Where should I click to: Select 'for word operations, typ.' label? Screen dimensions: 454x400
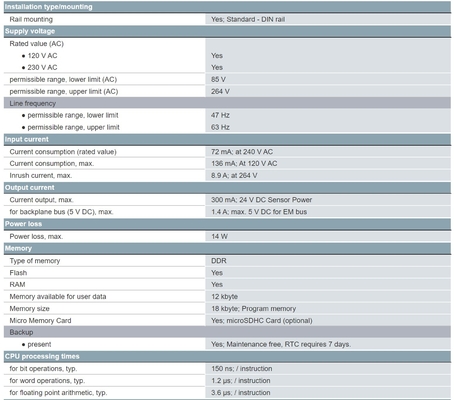47,380
